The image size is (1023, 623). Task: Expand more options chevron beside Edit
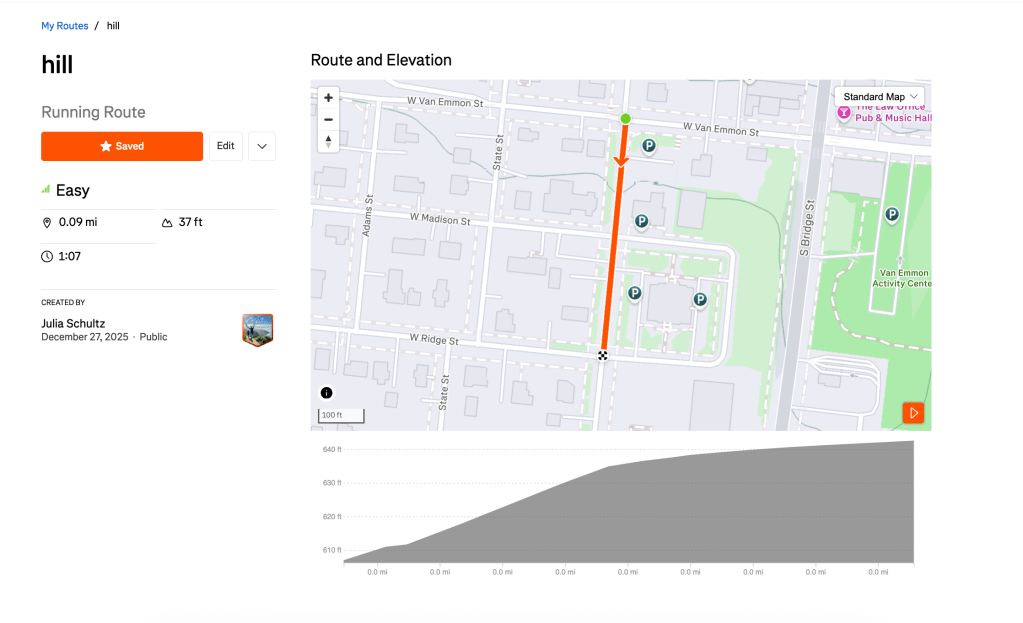(x=262, y=146)
